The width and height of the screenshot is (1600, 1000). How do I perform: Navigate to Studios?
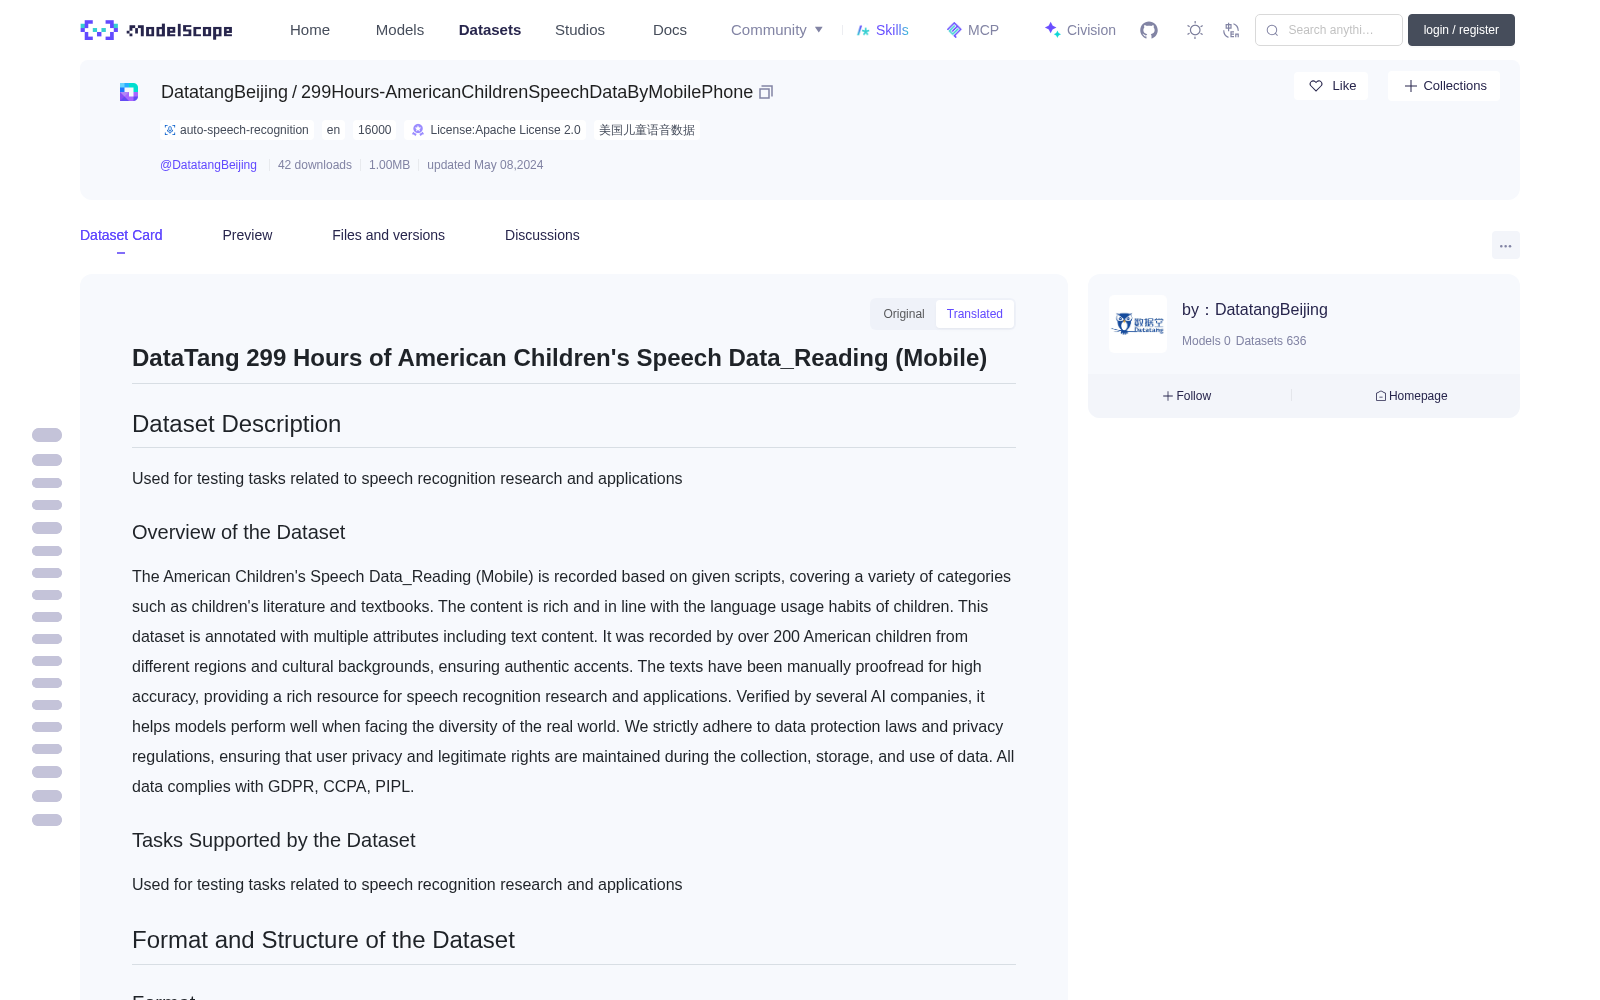(580, 30)
